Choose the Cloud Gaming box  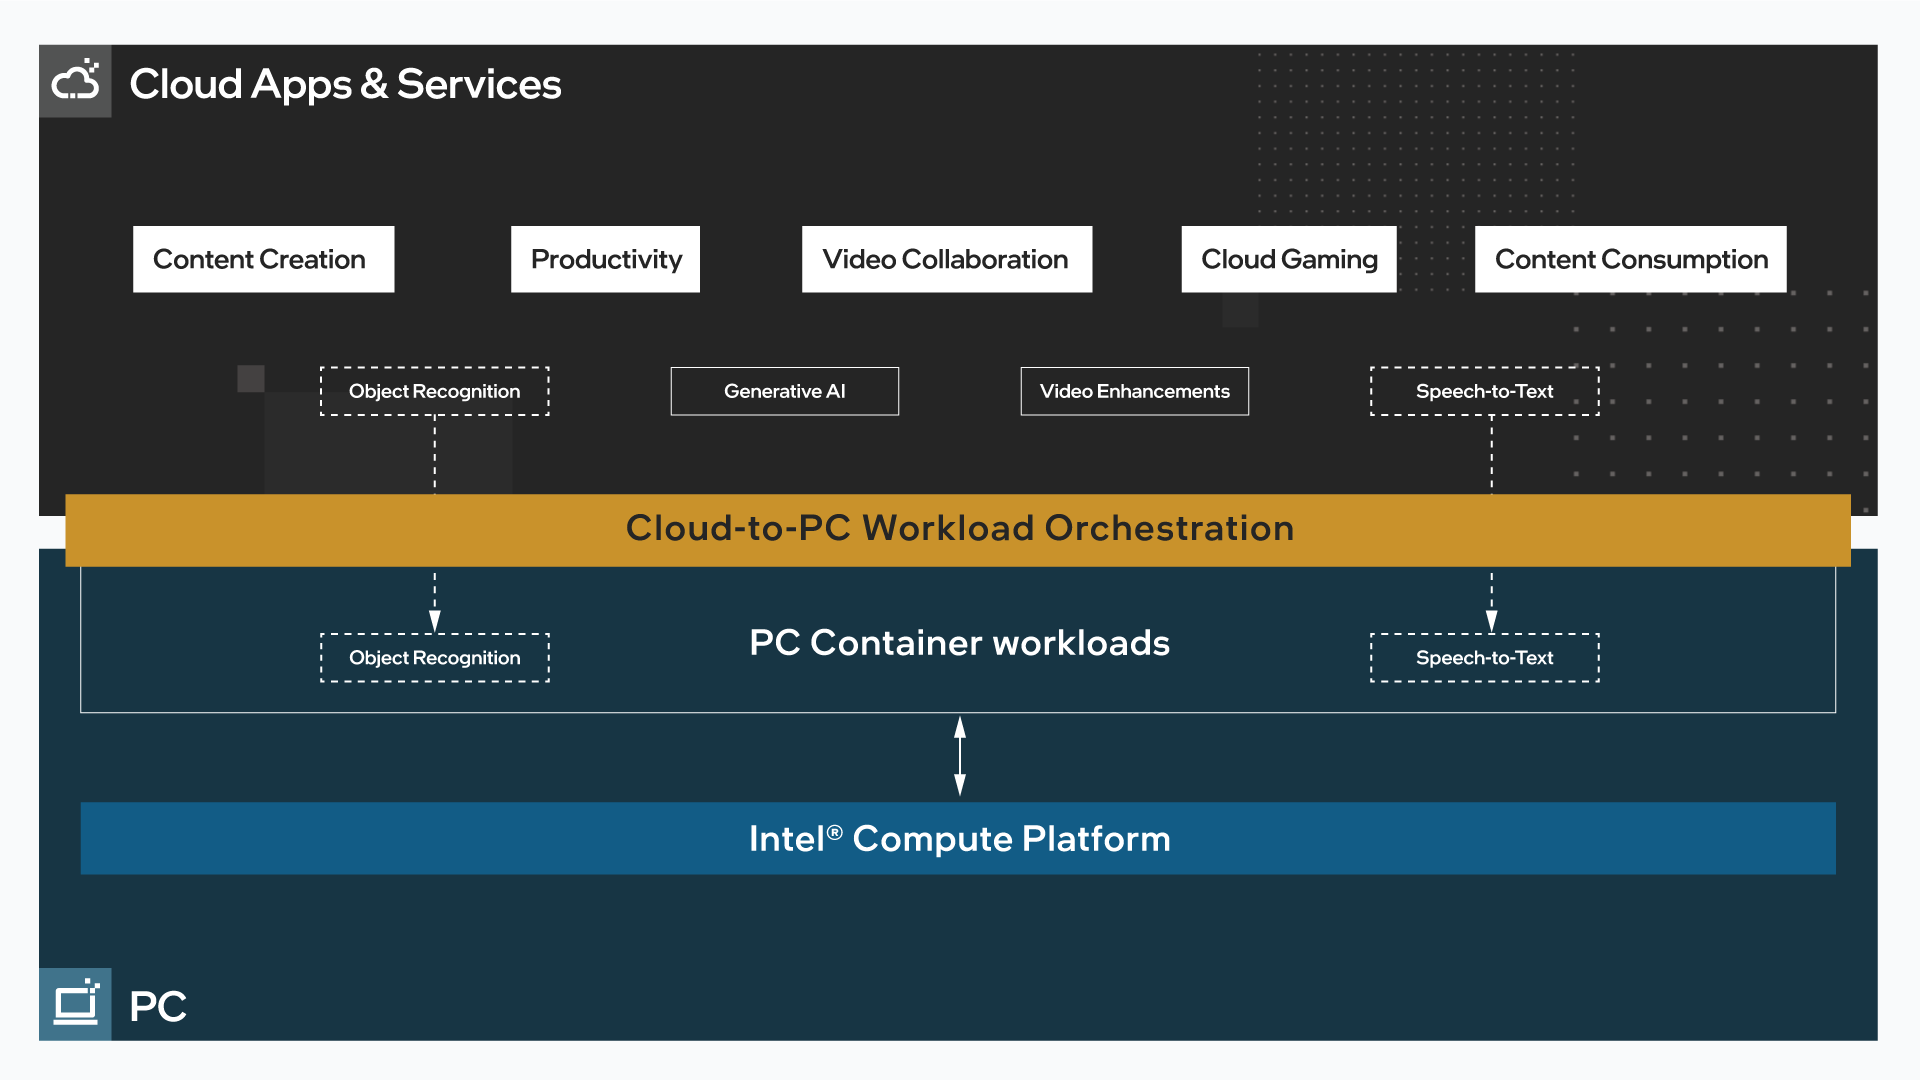[1288, 259]
